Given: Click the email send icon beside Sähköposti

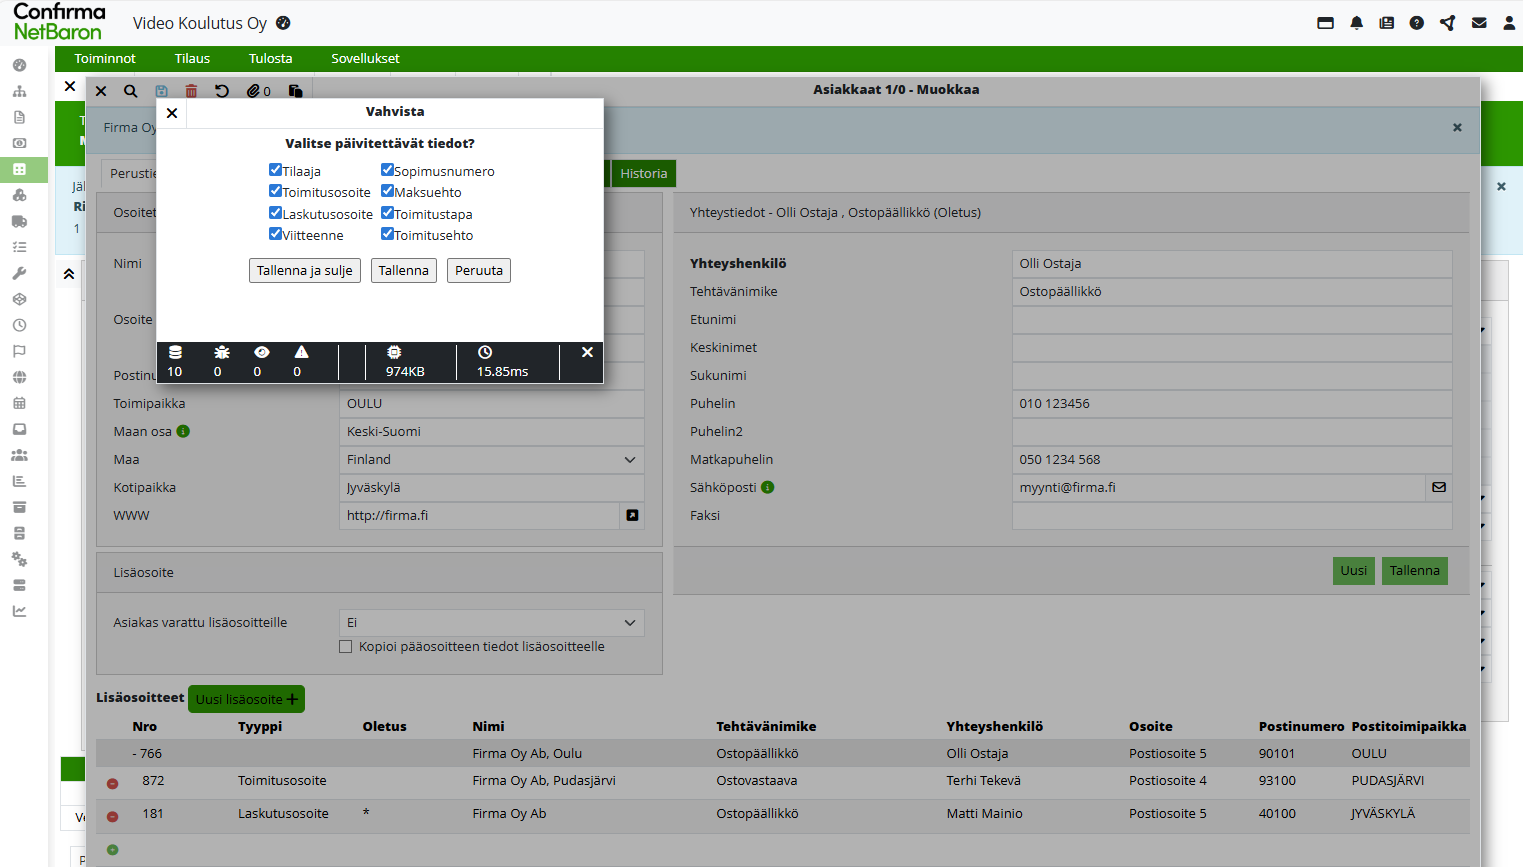Looking at the screenshot, I should tap(1438, 488).
